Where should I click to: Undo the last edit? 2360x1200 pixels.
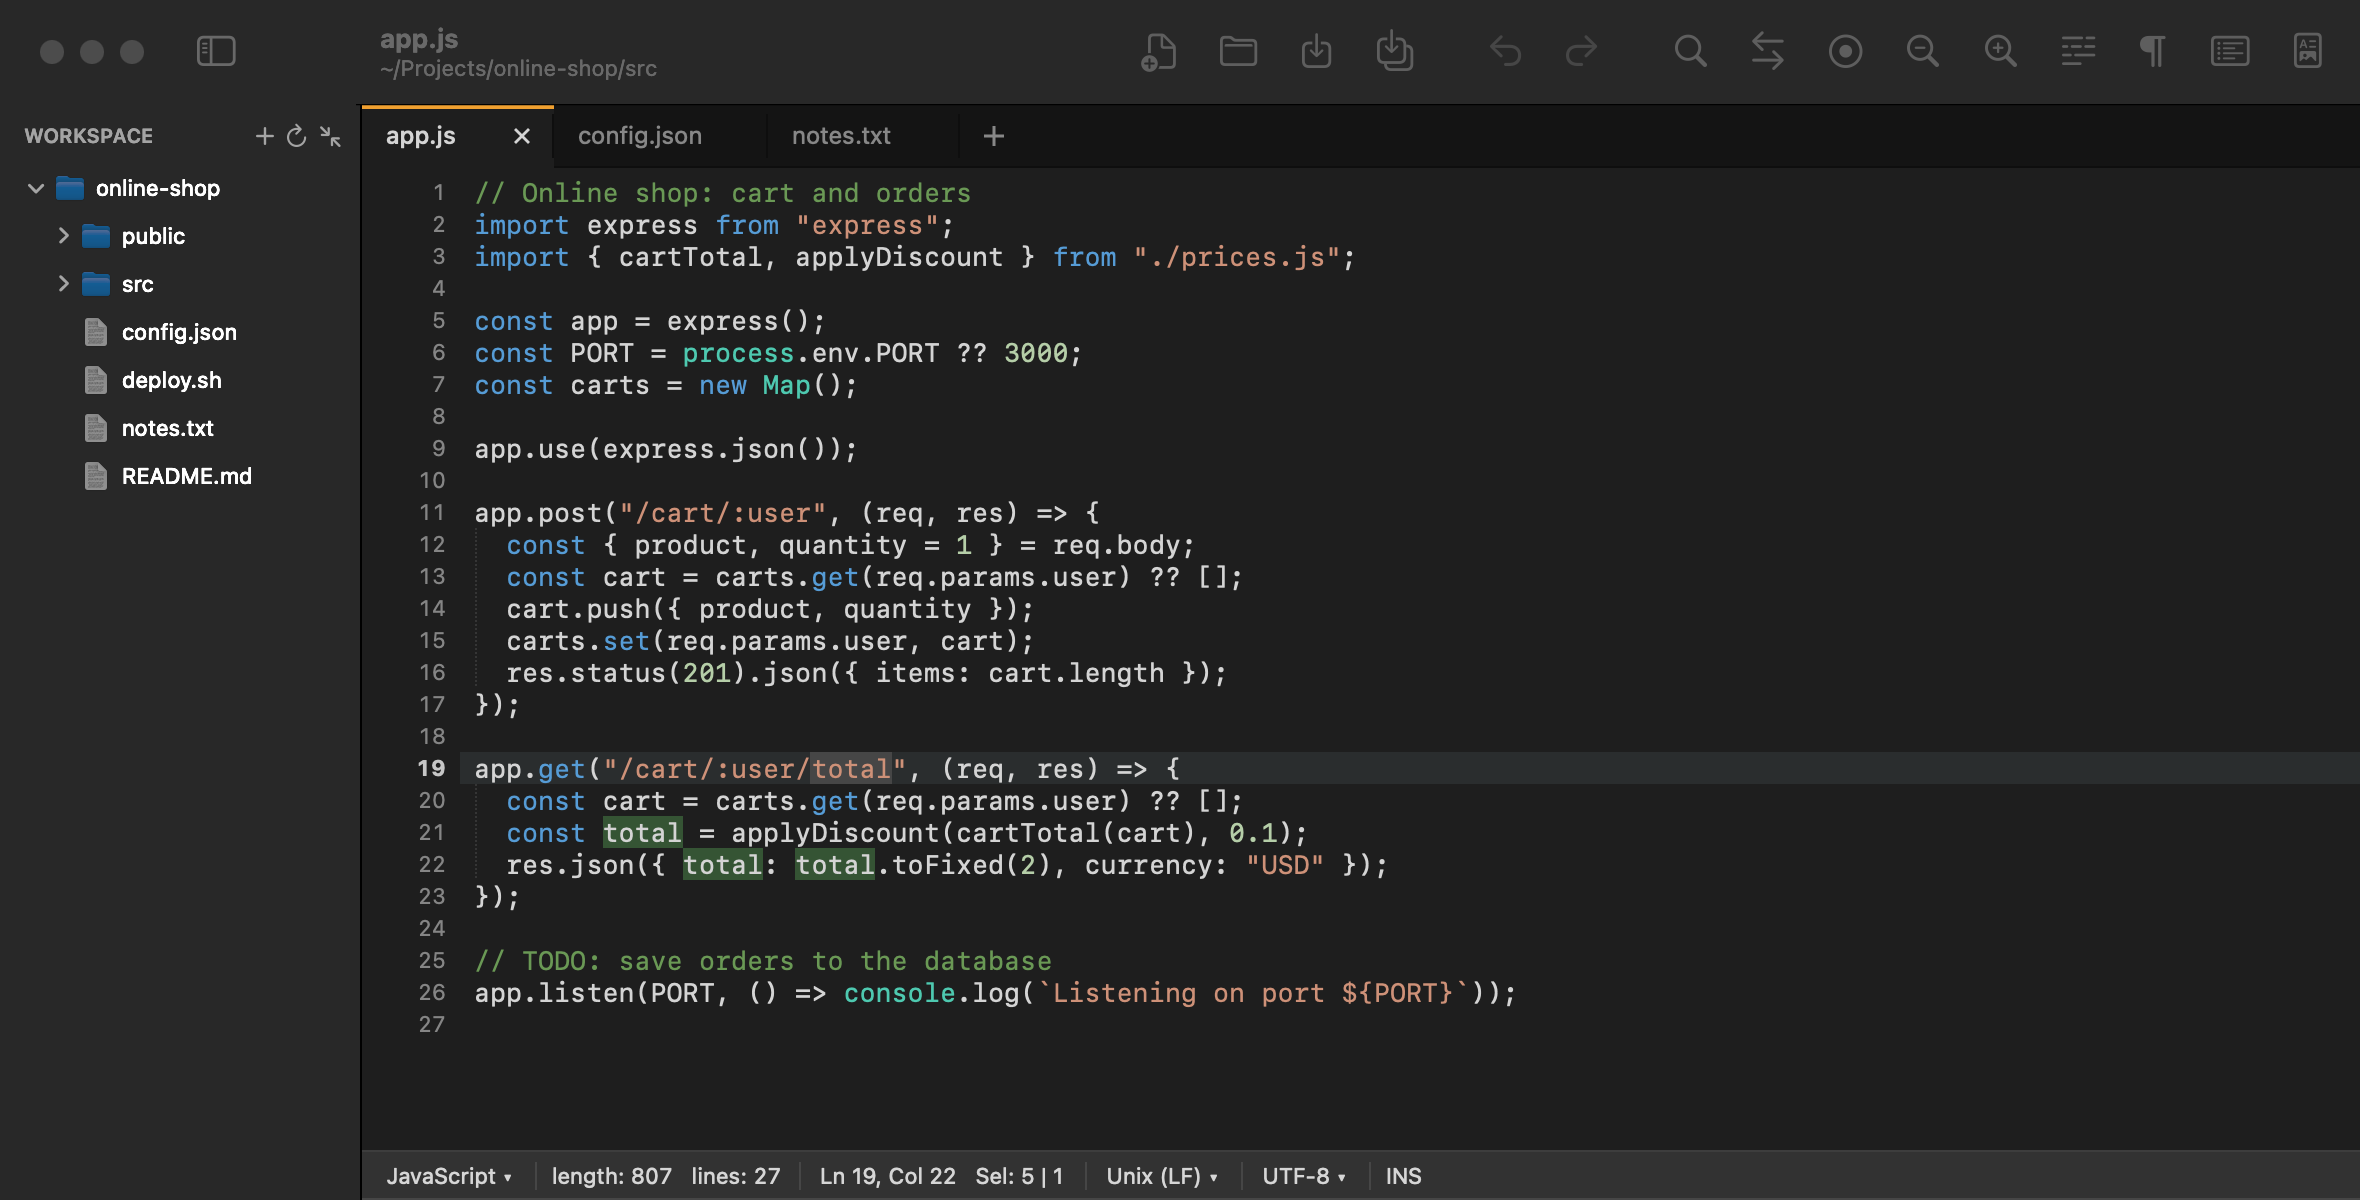pos(1505,51)
